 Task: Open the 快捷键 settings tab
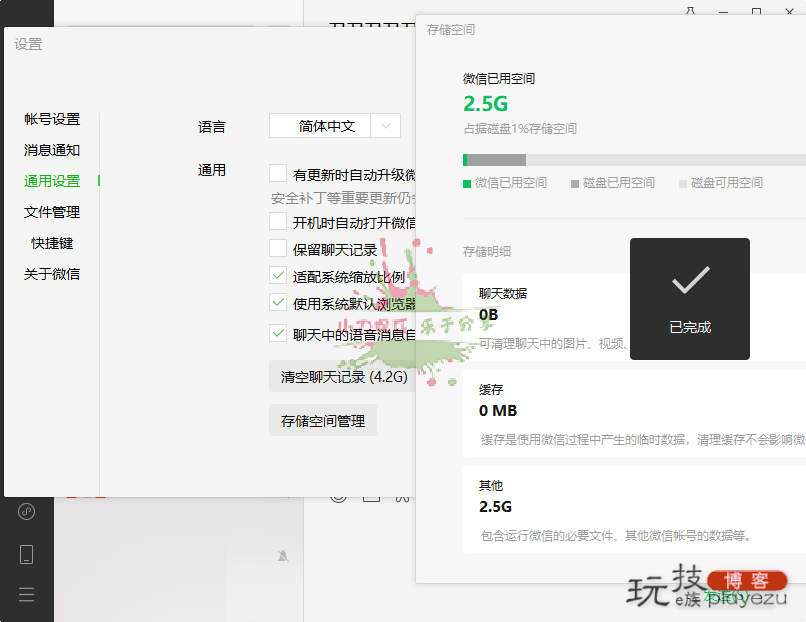(x=52, y=243)
